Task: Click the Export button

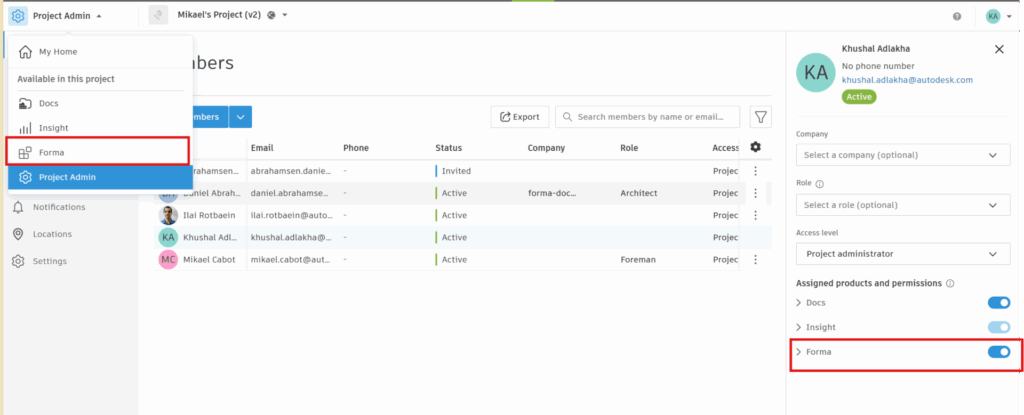Action: [520, 117]
